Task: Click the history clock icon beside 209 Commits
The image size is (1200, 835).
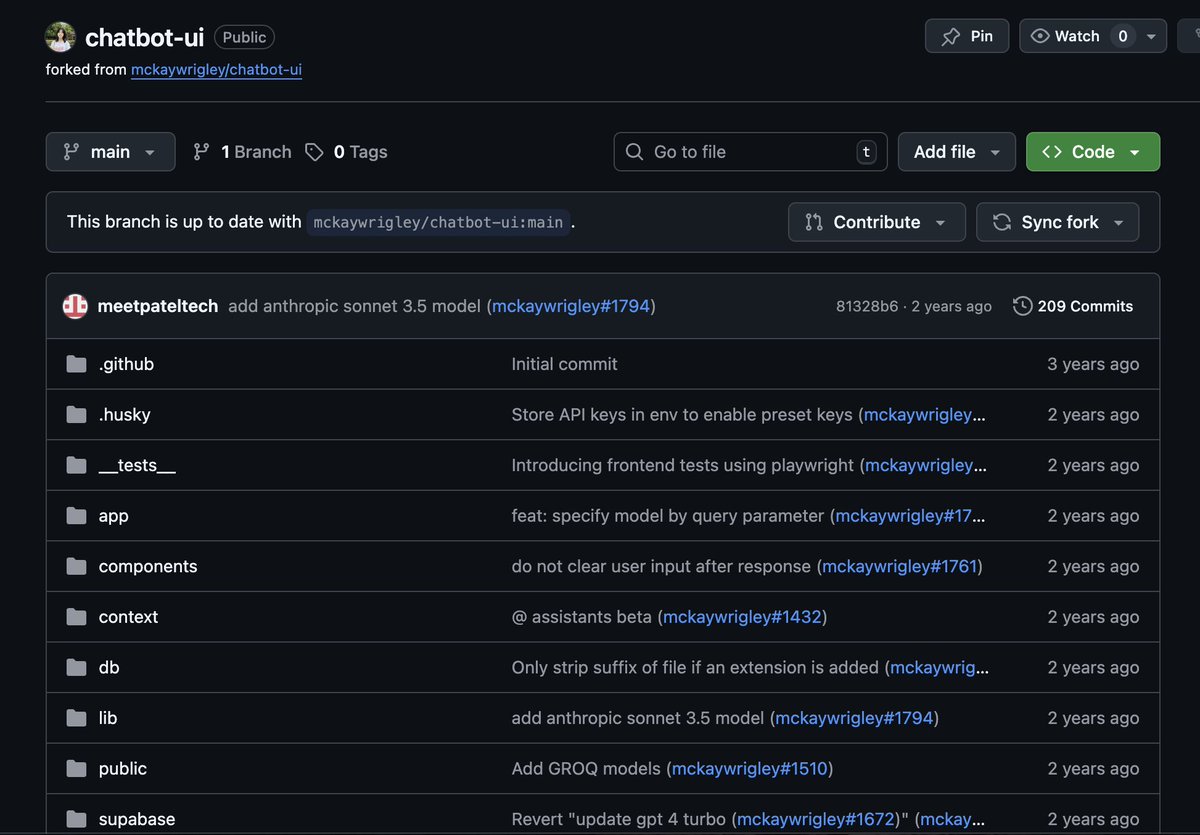Action: pyautogui.click(x=1022, y=306)
